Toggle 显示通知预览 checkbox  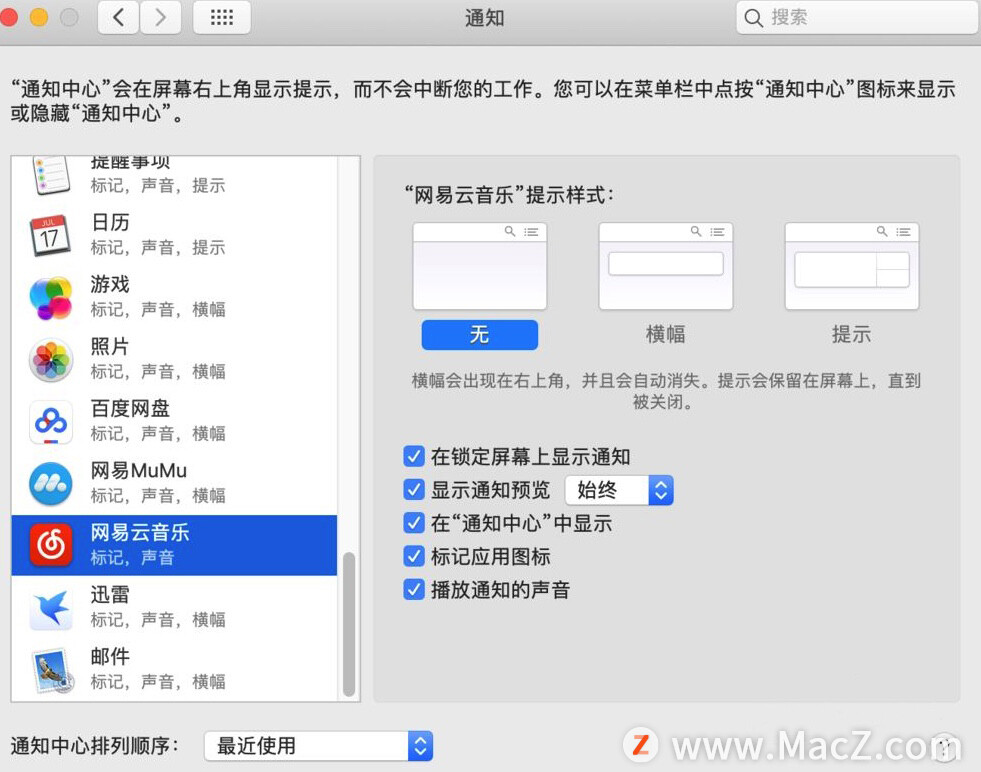tap(414, 489)
